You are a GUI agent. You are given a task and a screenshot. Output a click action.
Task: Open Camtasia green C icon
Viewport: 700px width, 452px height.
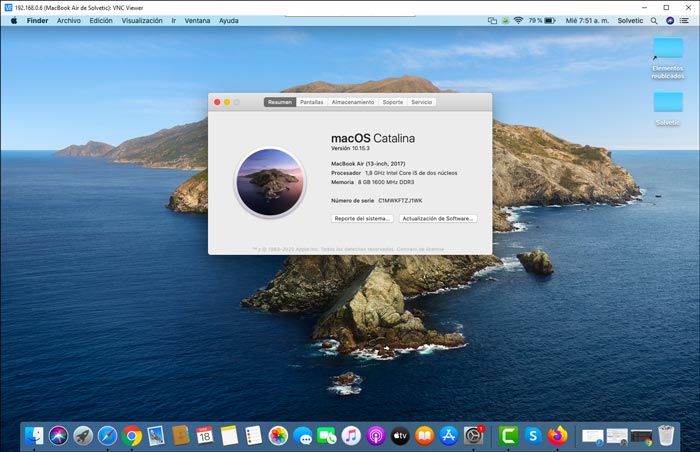[508, 435]
